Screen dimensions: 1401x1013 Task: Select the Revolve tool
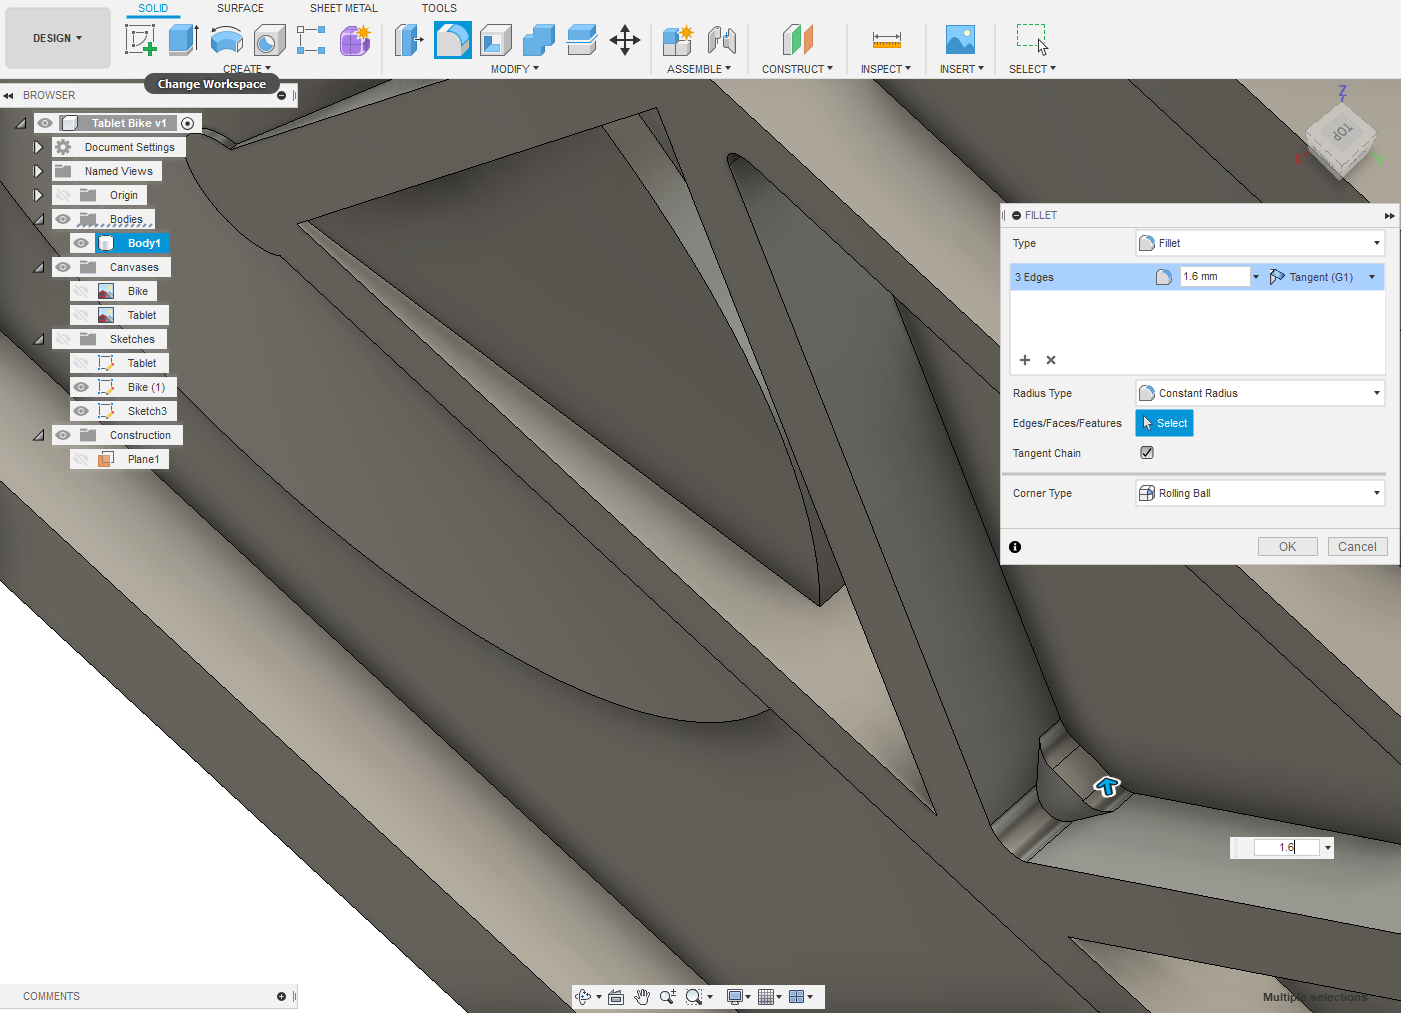tap(227, 40)
